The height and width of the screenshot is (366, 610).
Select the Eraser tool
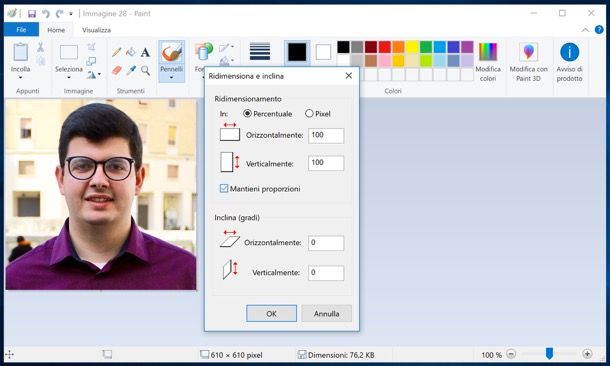[117, 70]
